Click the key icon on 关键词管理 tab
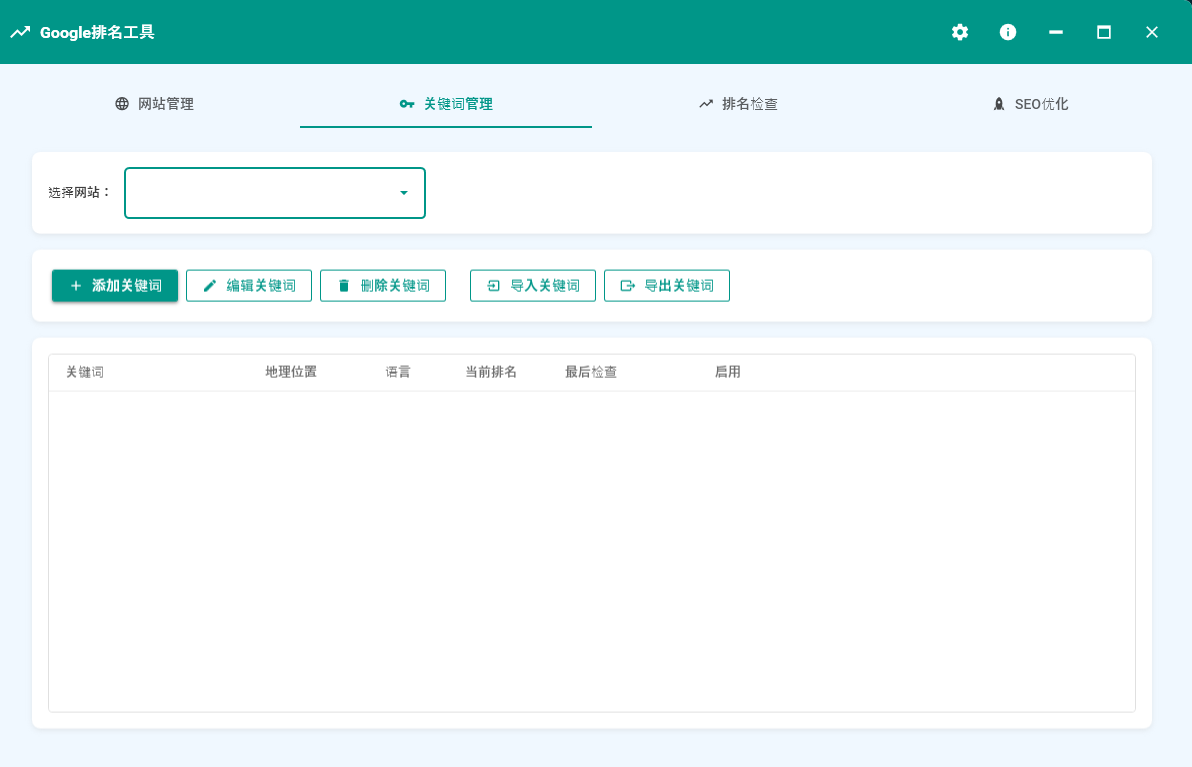Image resolution: width=1192 pixels, height=767 pixels. (x=407, y=104)
